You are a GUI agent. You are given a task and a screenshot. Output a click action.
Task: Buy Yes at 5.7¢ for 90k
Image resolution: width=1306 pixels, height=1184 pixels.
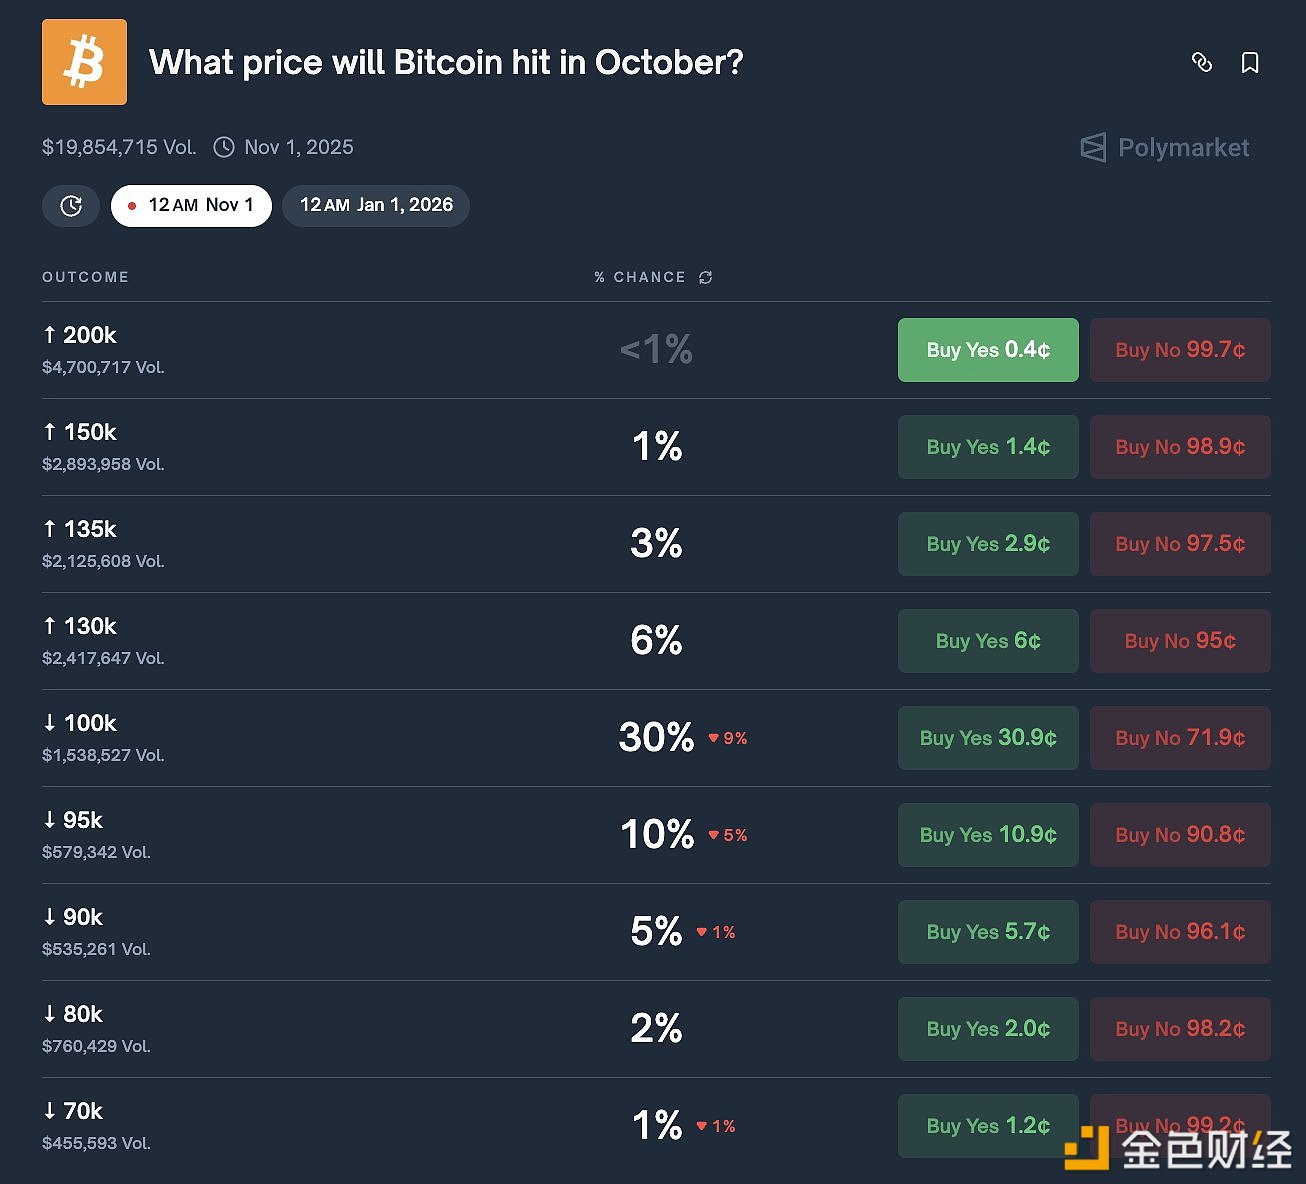pos(988,932)
